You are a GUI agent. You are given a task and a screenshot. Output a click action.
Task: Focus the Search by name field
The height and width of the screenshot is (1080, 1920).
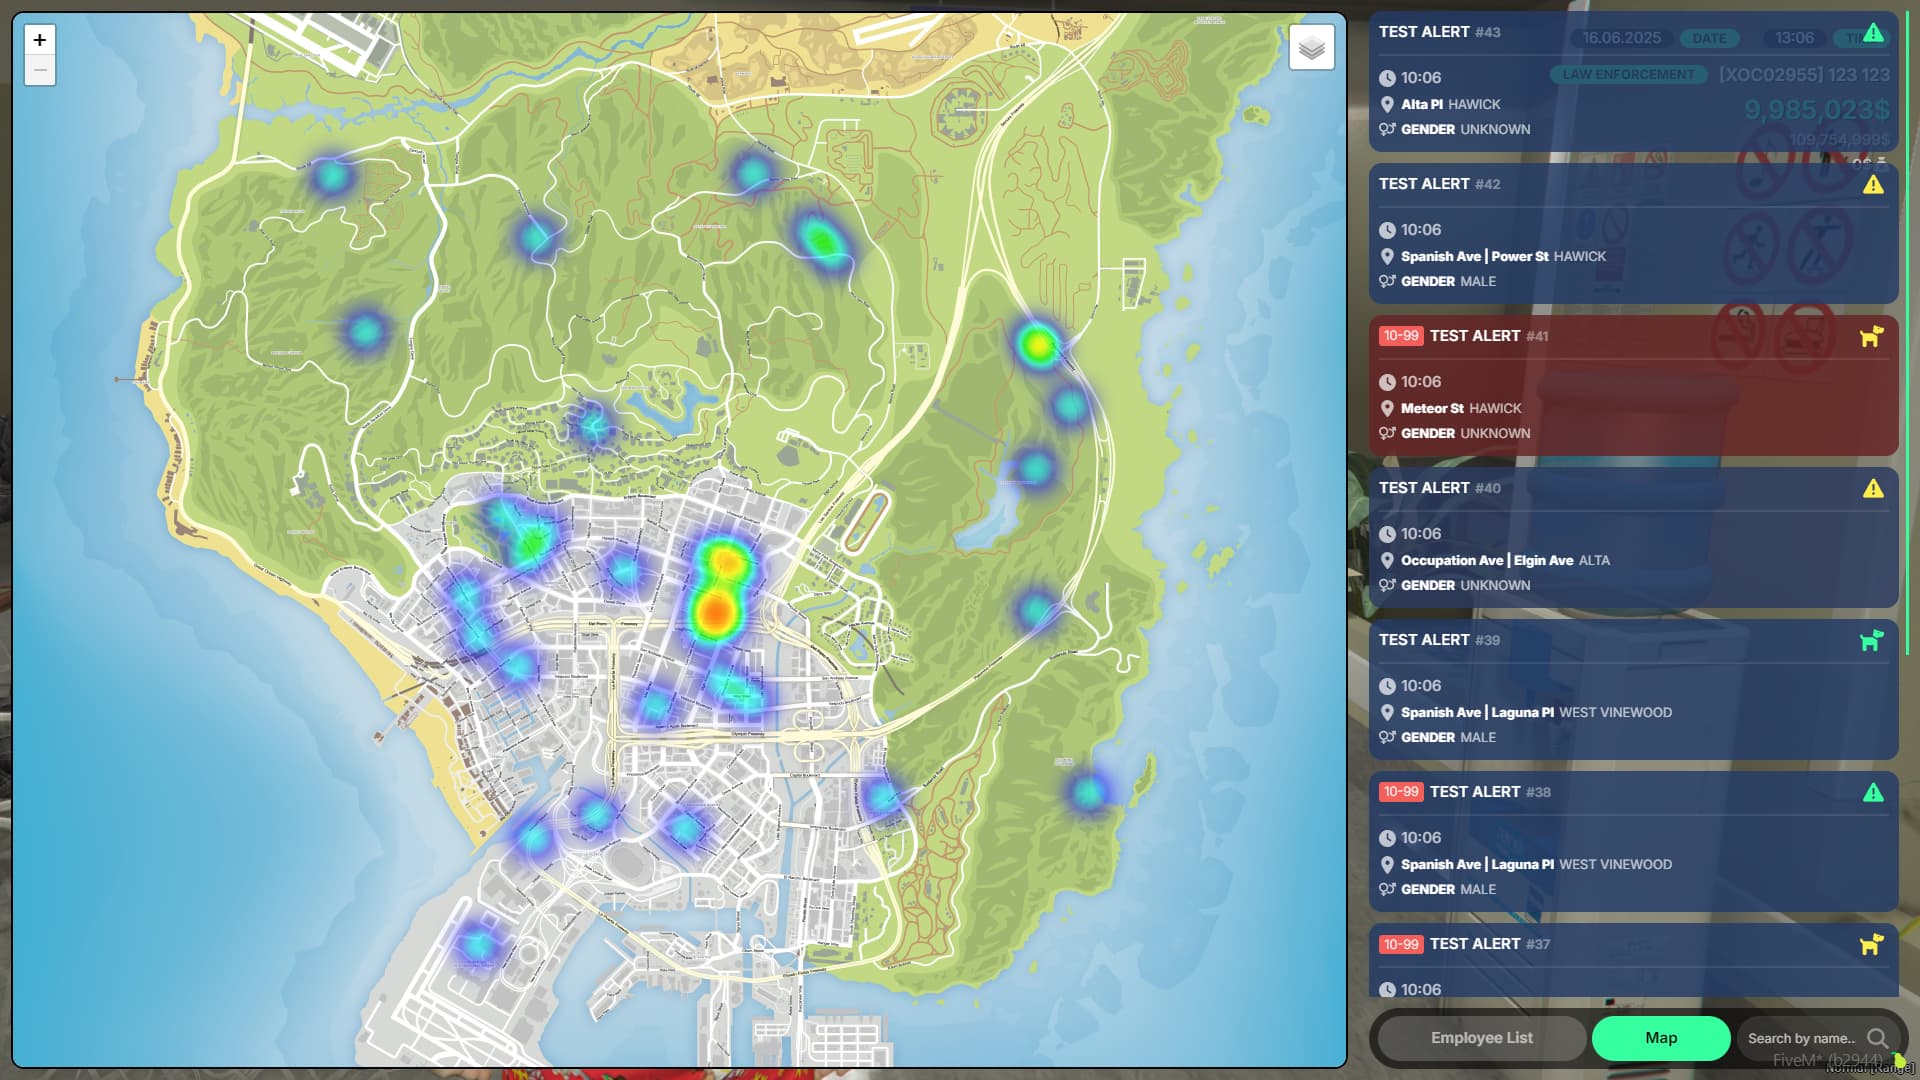[x=1801, y=1038]
